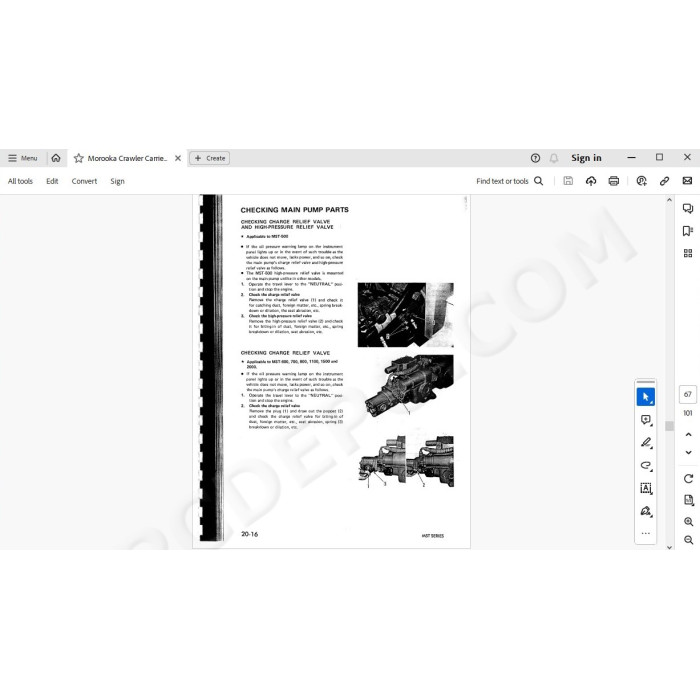Image resolution: width=700 pixels, height=700 pixels.
Task: Rotate the page view clockwise
Action: [x=688, y=479]
